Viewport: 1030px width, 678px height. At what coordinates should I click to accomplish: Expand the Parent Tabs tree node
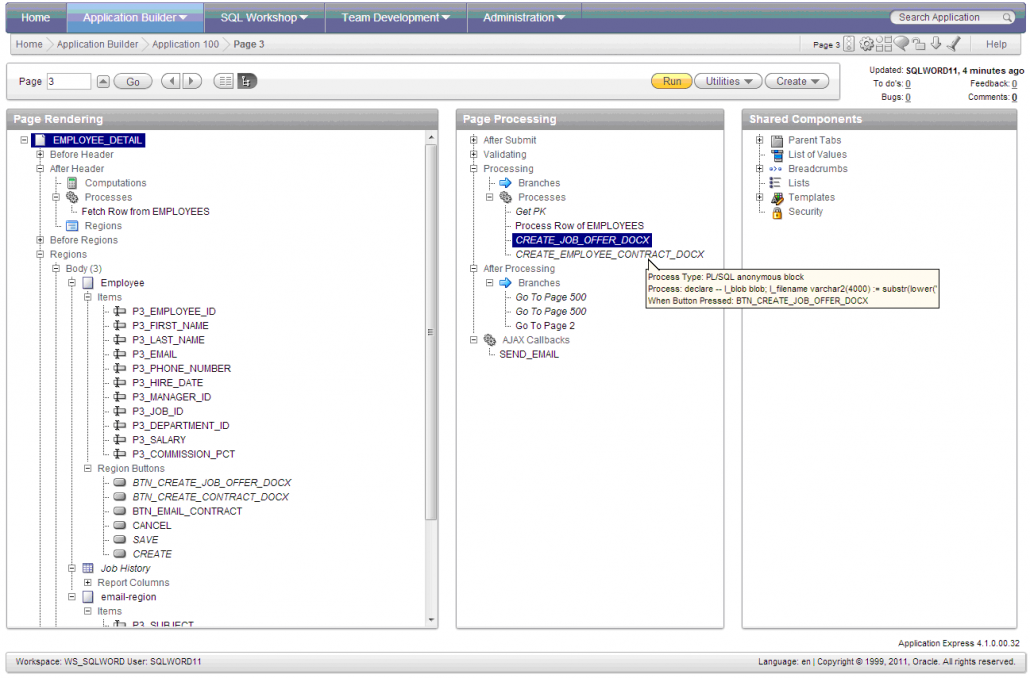(x=759, y=140)
